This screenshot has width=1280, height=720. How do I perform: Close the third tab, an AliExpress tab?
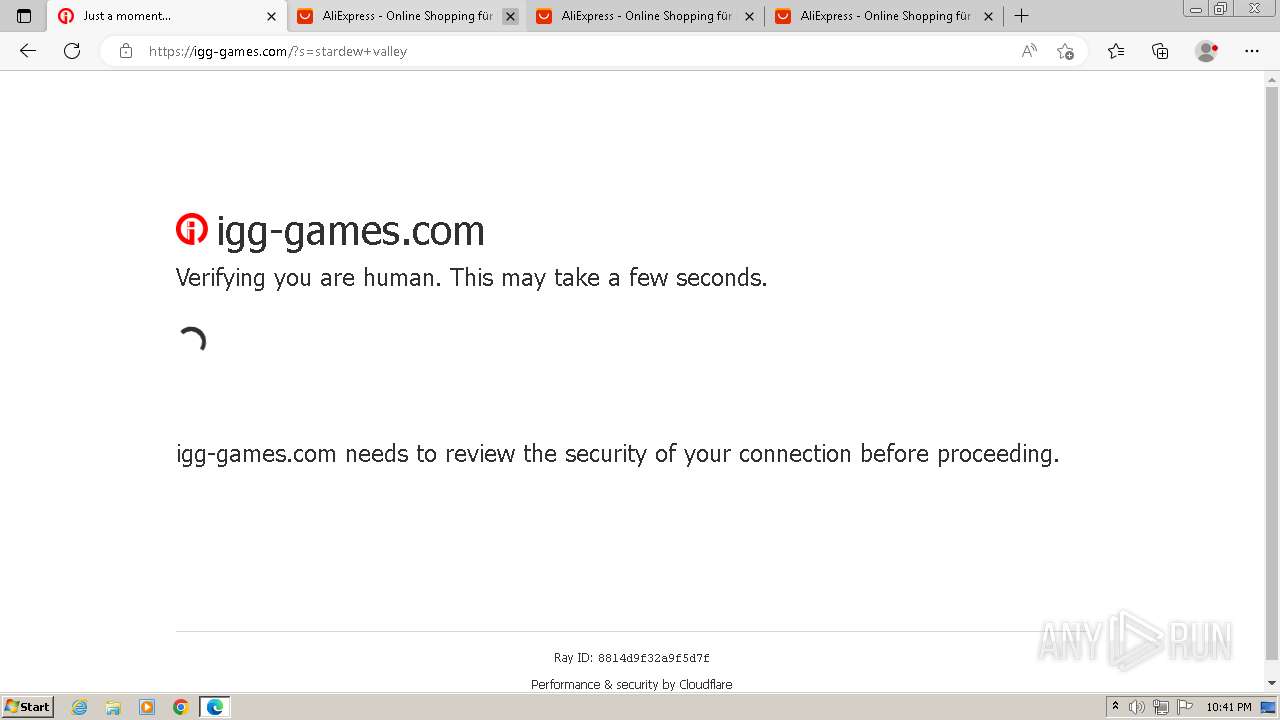pyautogui.click(x=749, y=16)
